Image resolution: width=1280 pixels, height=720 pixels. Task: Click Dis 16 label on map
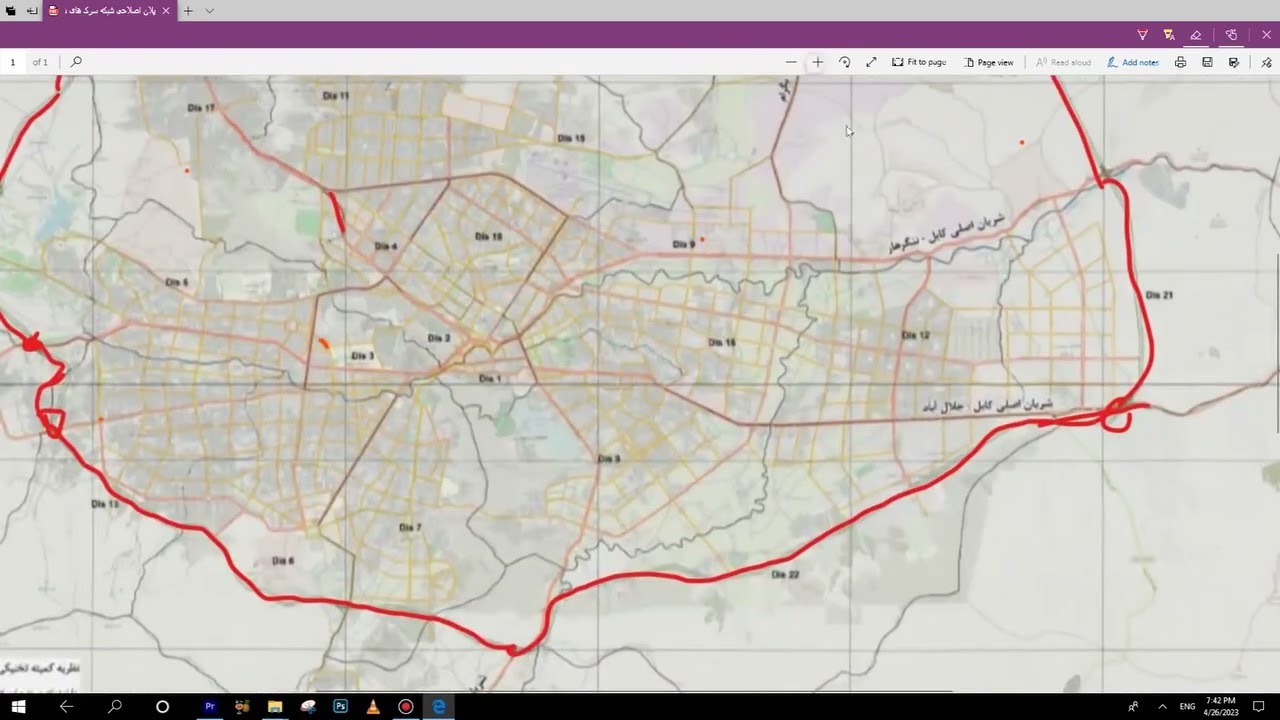[x=722, y=342]
